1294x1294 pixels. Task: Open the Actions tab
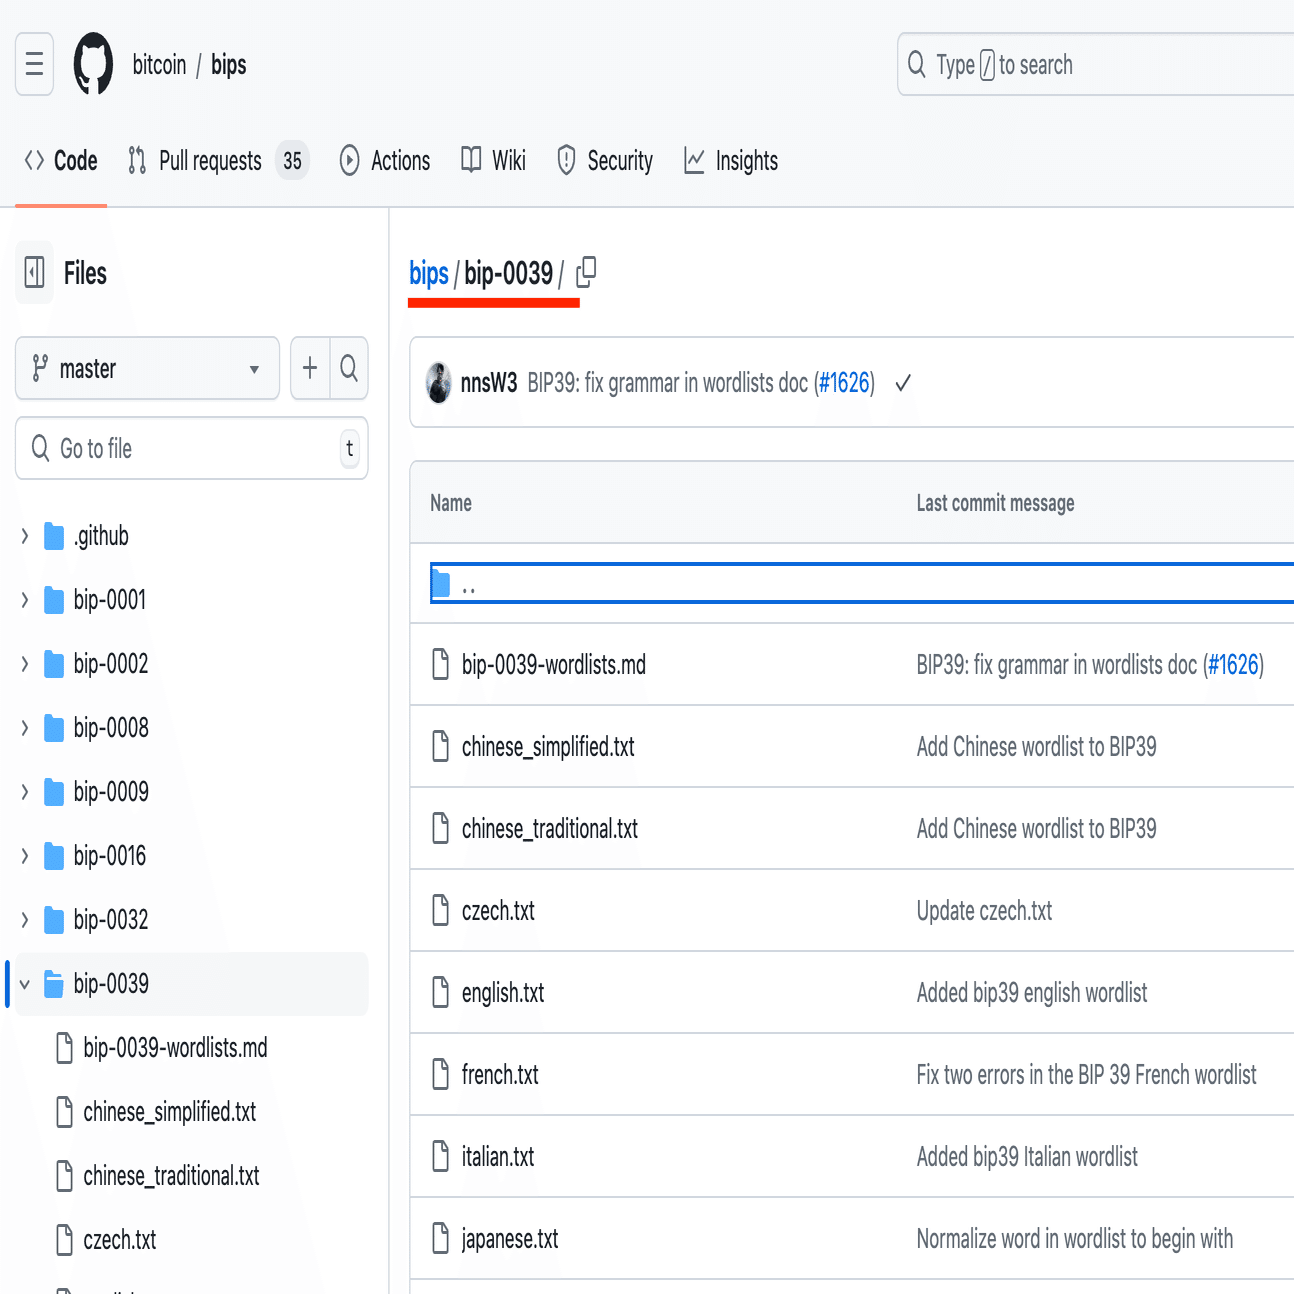[x=385, y=160]
